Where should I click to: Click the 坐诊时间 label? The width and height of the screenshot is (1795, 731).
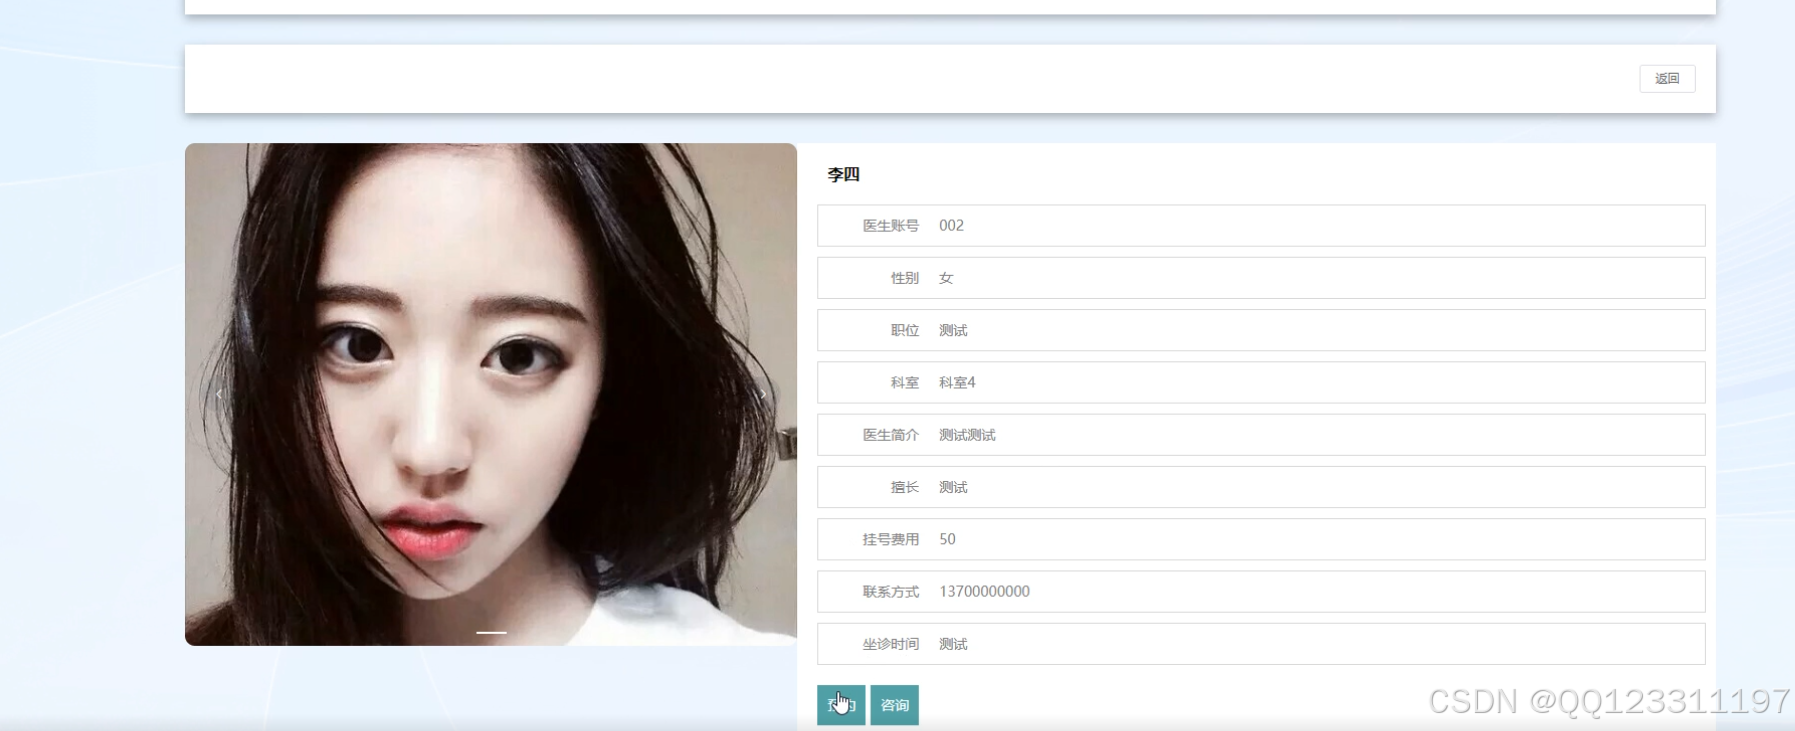tap(891, 644)
